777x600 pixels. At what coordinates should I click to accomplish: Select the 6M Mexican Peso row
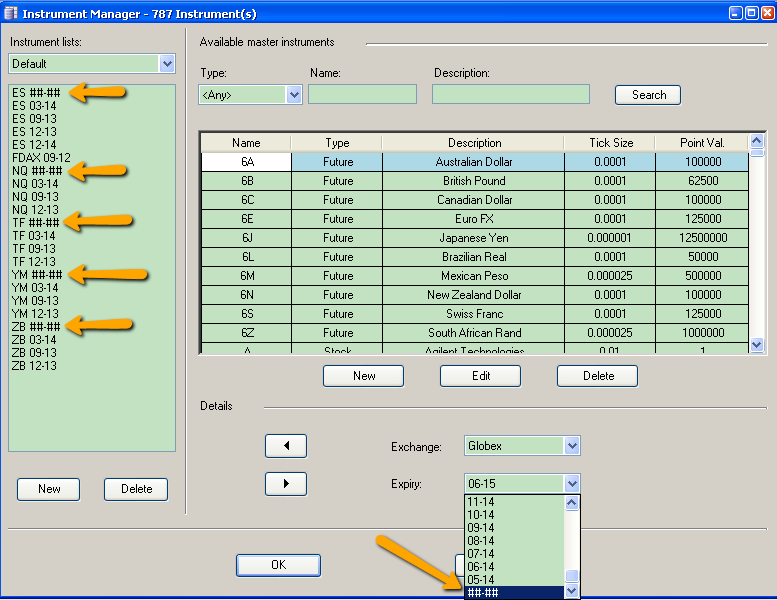point(475,276)
